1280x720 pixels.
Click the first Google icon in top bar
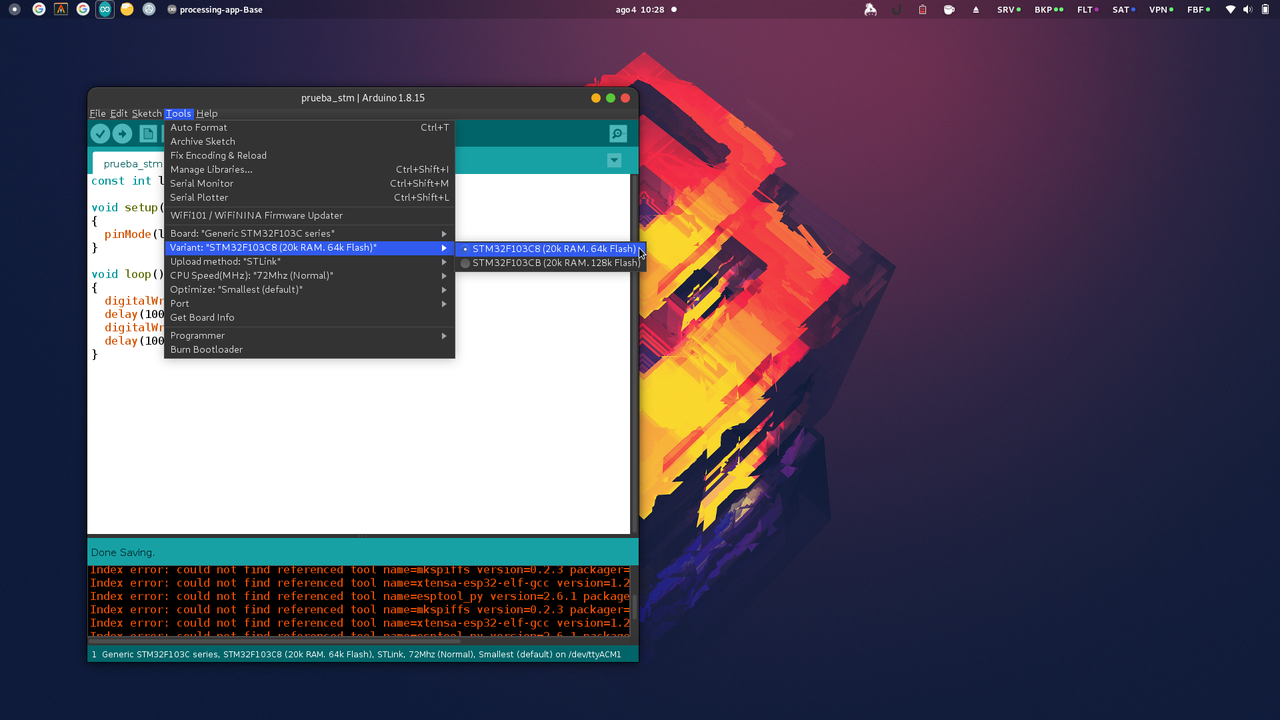(x=38, y=9)
